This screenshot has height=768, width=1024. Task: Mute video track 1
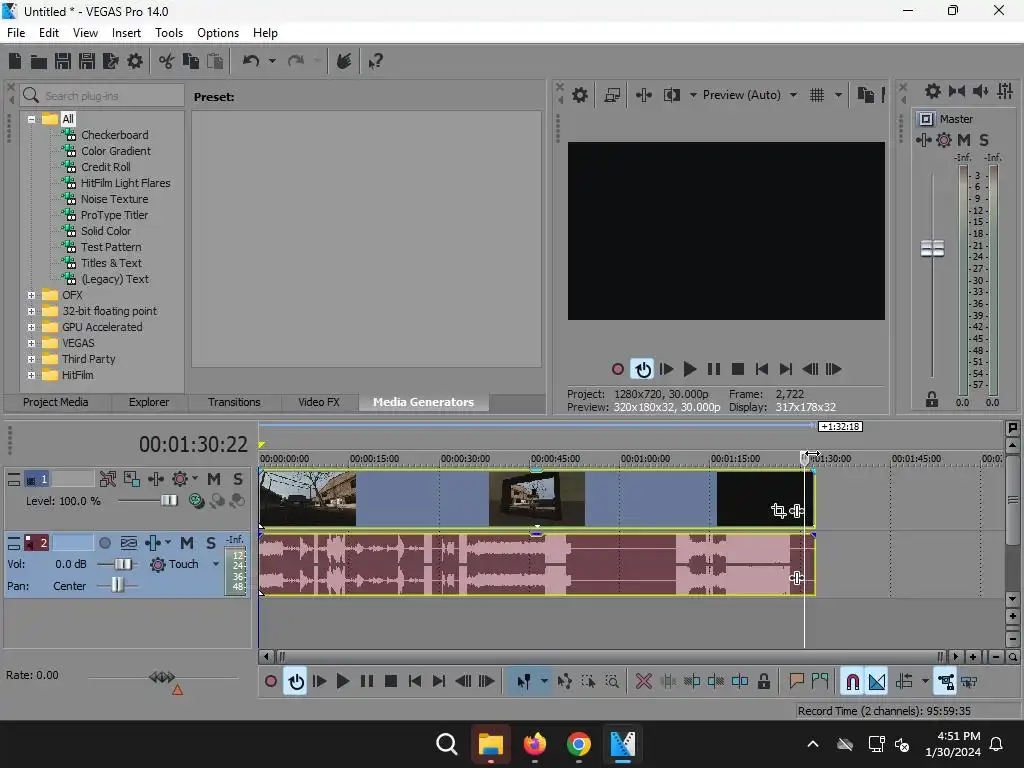point(214,479)
